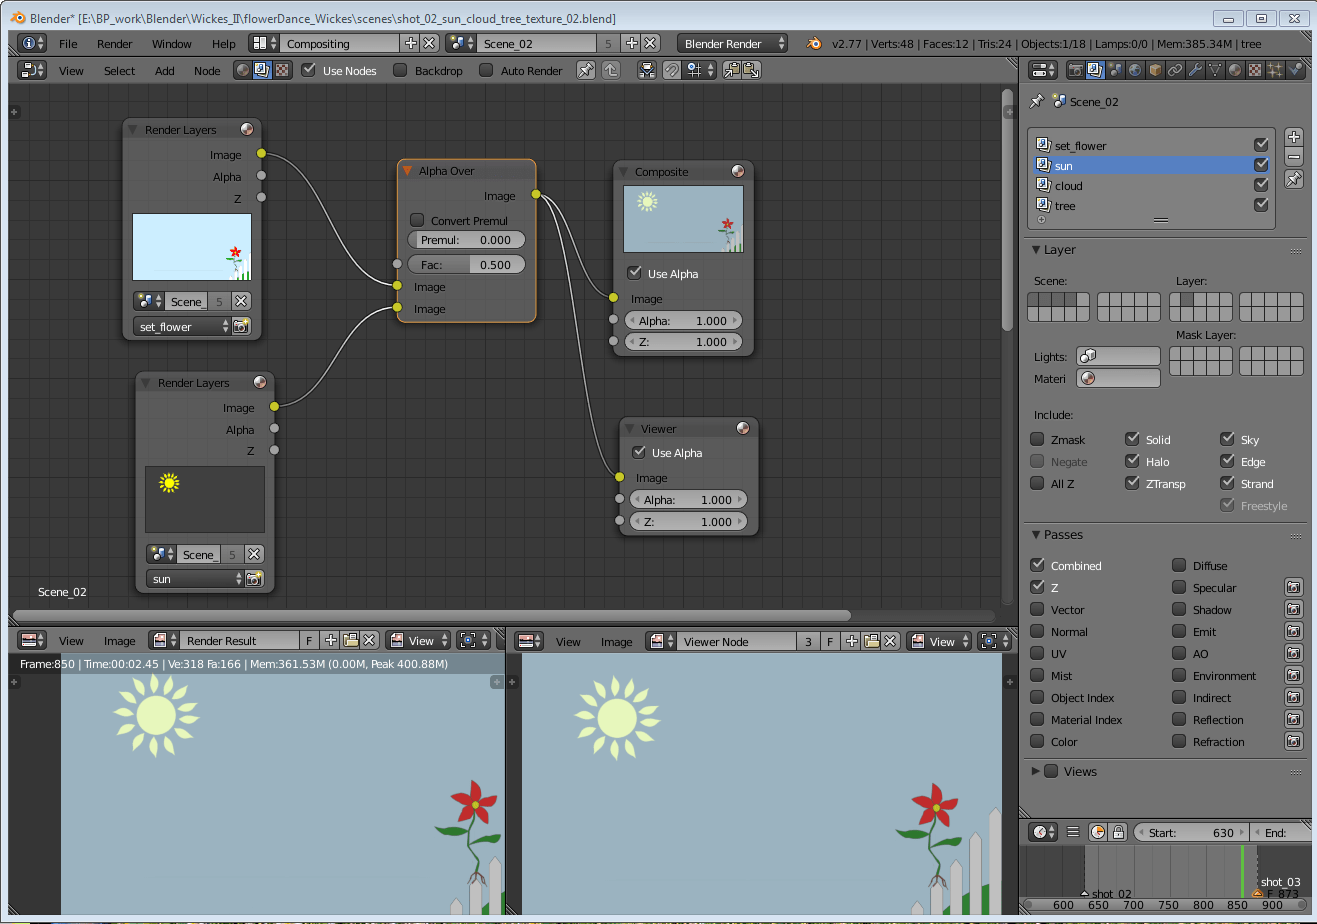Open Particle properties sparkles icon
The image size is (1317, 924).
tap(1274, 70)
